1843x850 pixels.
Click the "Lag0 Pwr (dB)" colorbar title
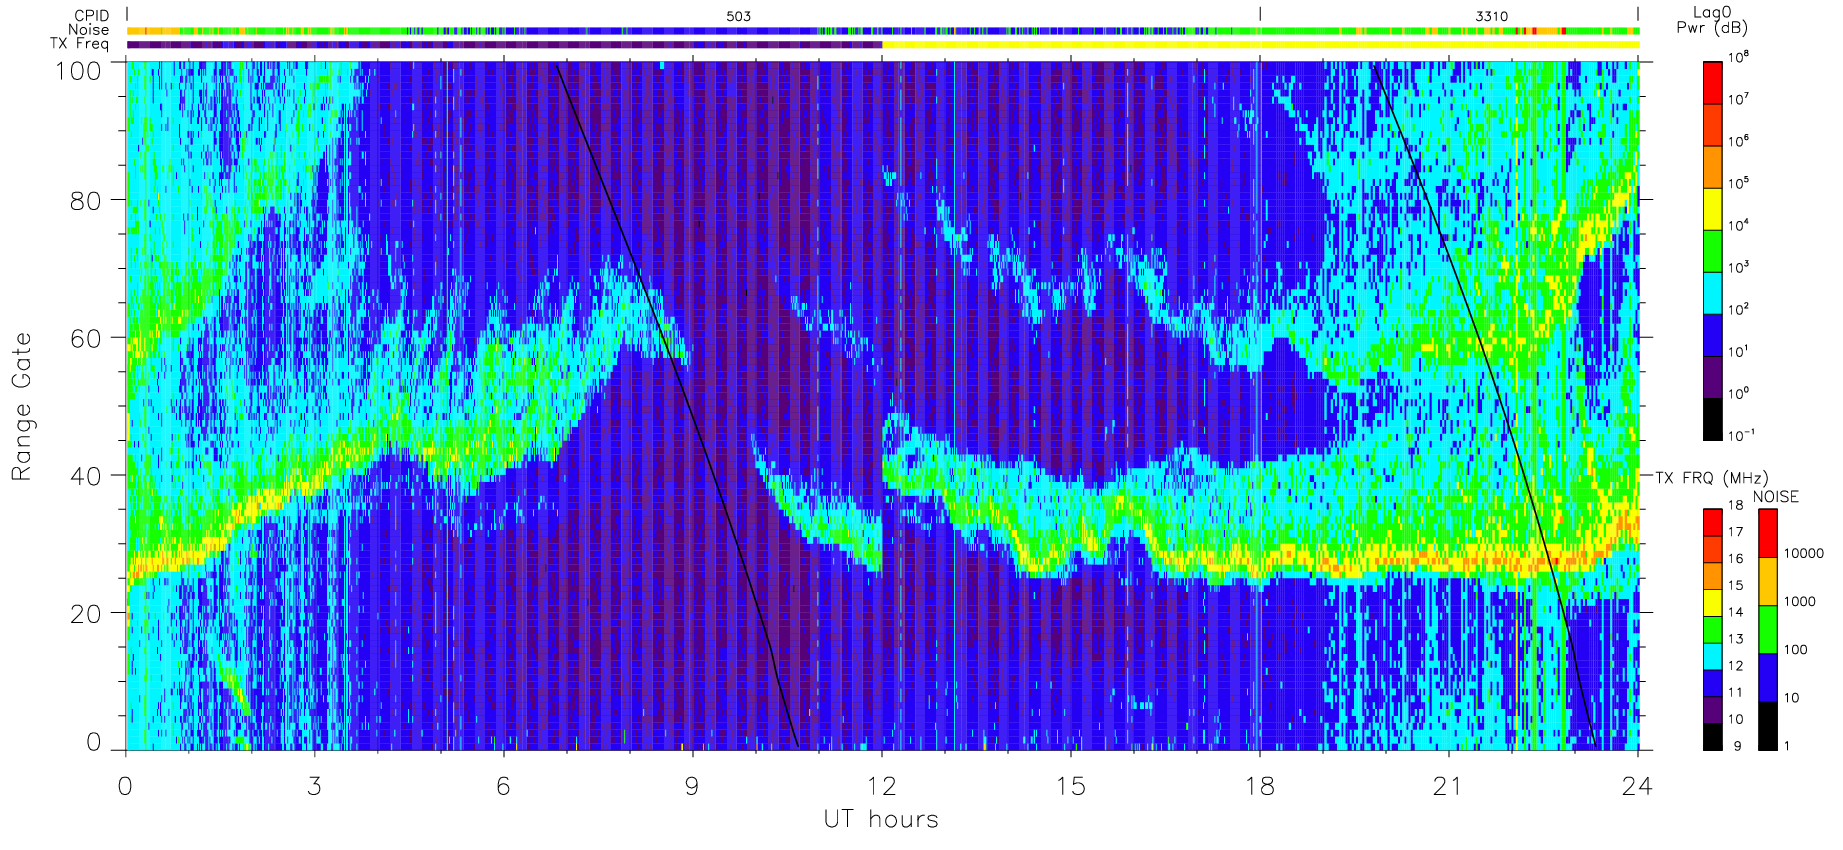pyautogui.click(x=1712, y=20)
